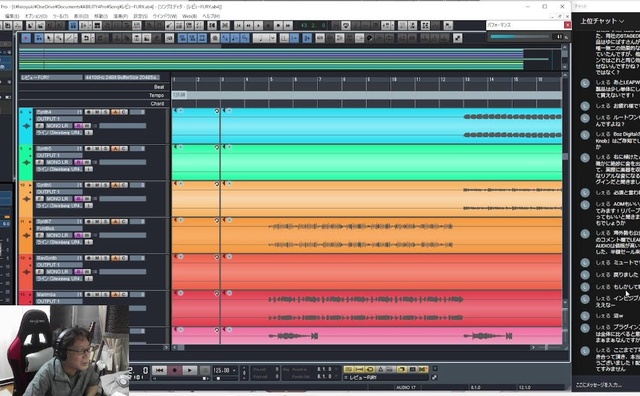Viewport: 640px width, 396px height.
Task: Click the undo icon in editor toolbar
Action: 86,38
